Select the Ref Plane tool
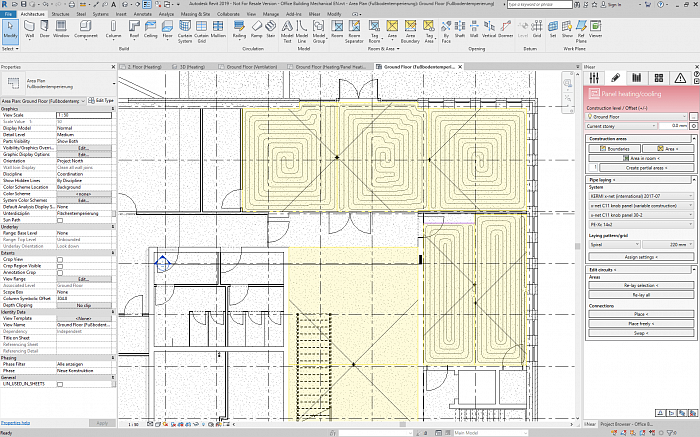Screen dimensions: 700x437 [x=581, y=32]
